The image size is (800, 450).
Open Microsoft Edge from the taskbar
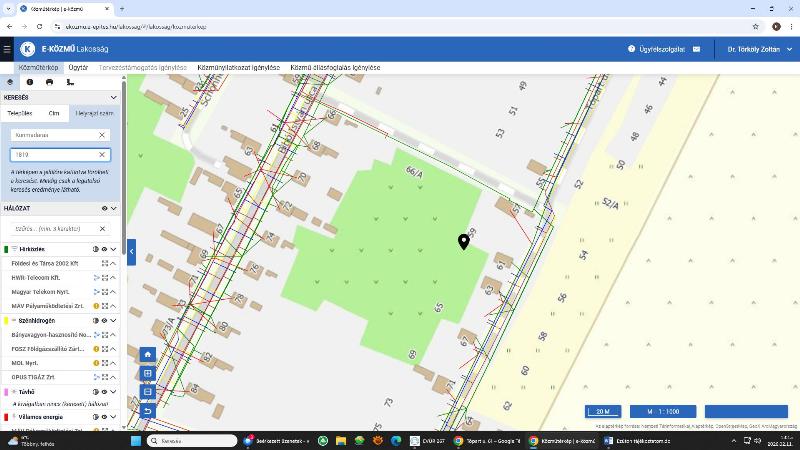(396, 441)
